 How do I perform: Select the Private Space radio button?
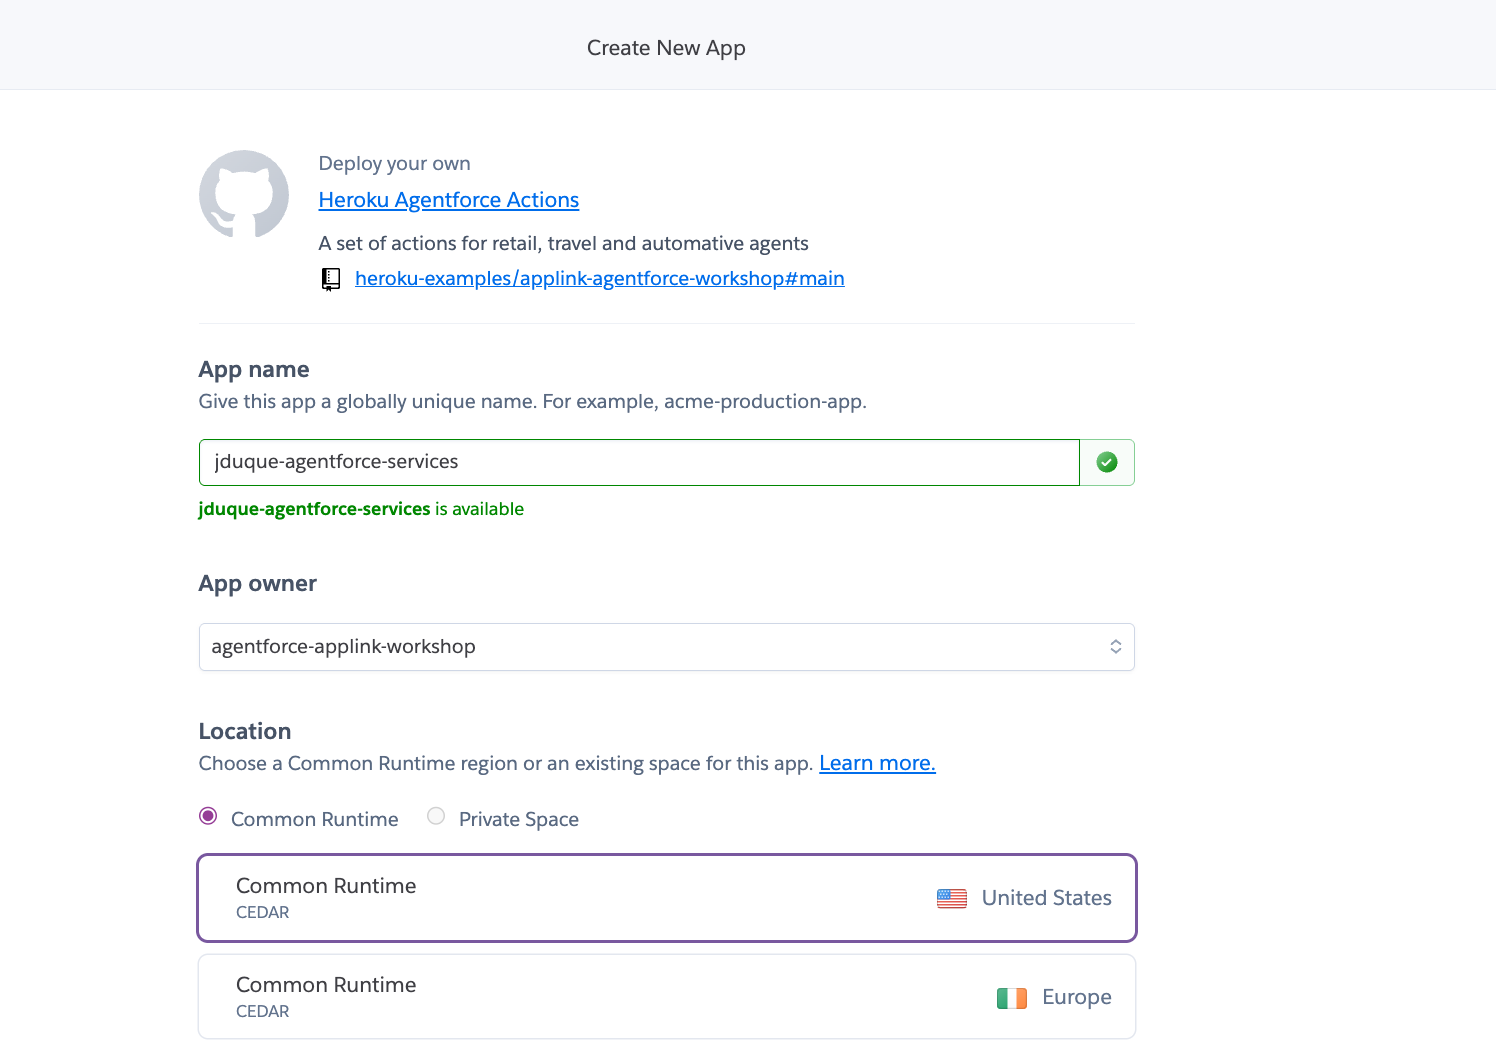click(x=436, y=816)
